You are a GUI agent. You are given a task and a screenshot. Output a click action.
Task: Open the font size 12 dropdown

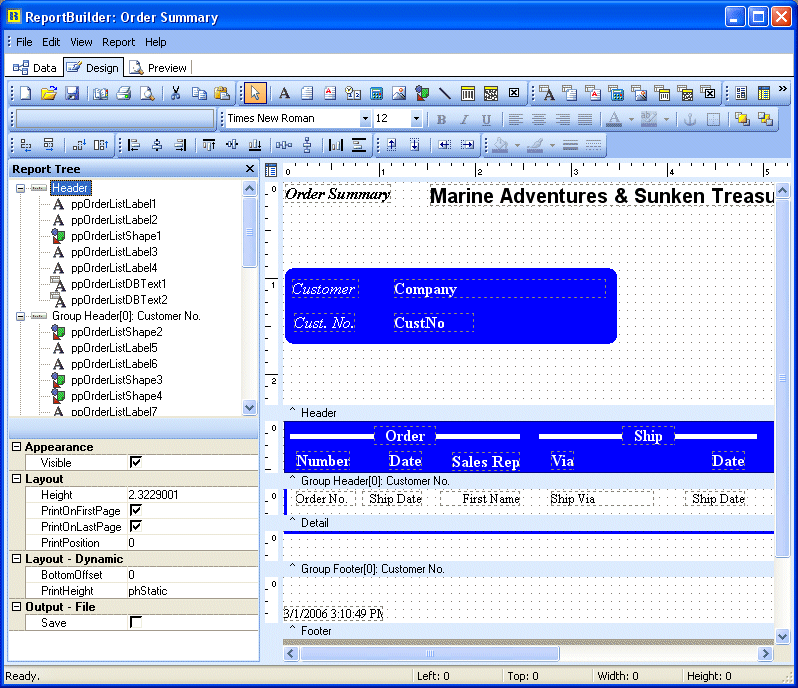point(416,119)
